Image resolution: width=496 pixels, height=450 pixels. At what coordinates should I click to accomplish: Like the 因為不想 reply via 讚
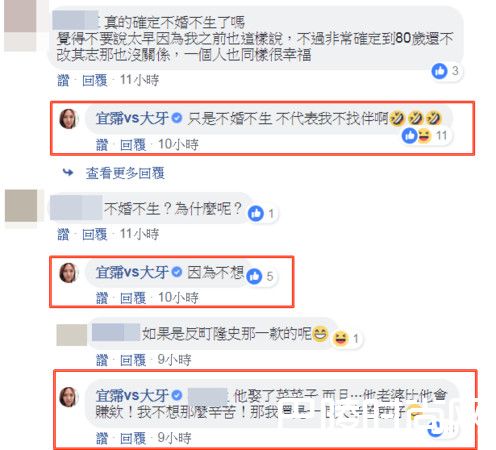click(102, 298)
